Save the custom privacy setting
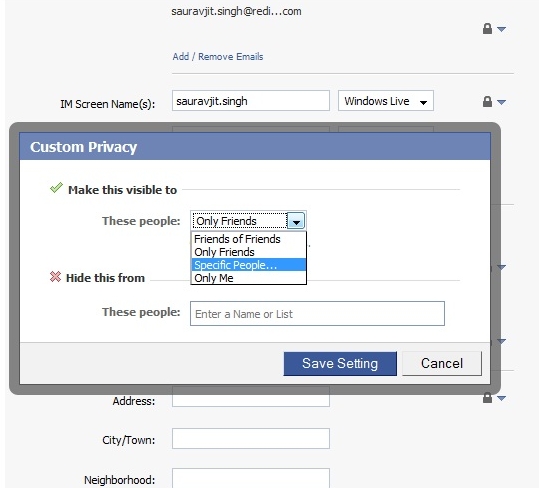The image size is (539, 488). [x=340, y=364]
